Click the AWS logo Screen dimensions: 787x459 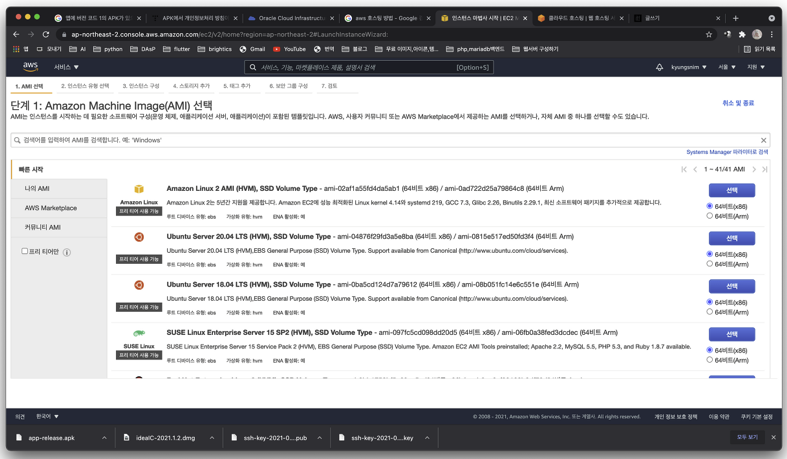(x=30, y=66)
